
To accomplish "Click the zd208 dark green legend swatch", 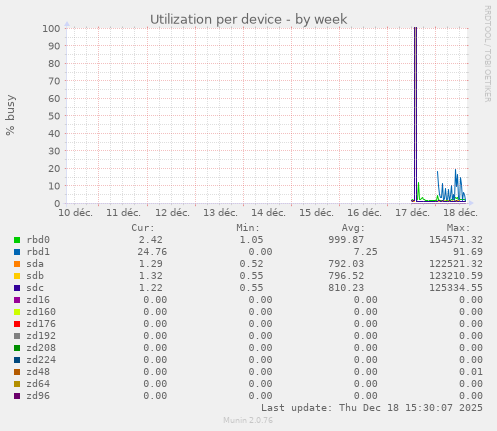I will tap(17, 348).
